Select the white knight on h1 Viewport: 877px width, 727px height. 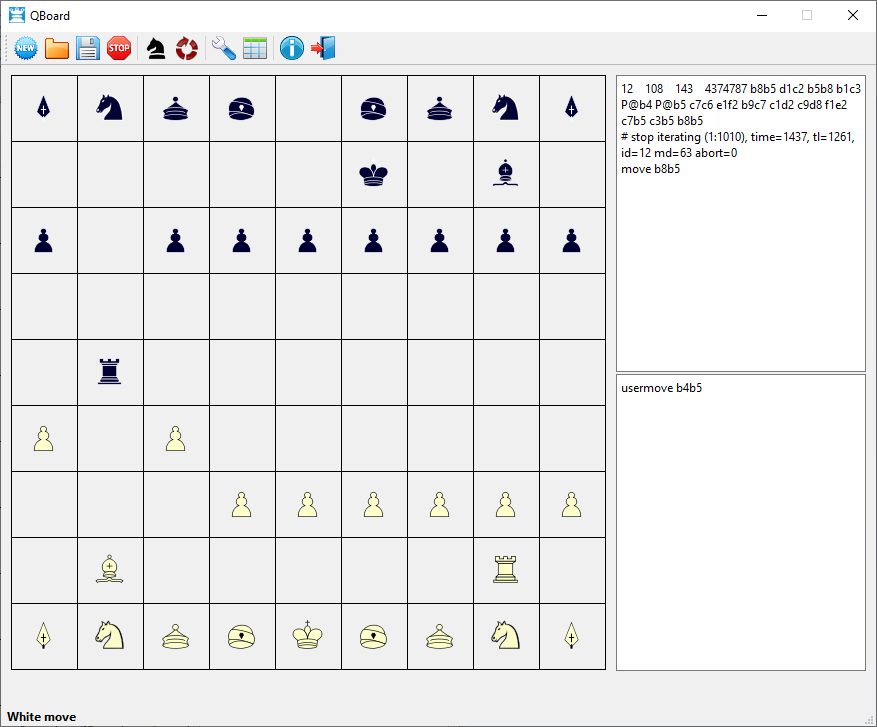[506, 635]
